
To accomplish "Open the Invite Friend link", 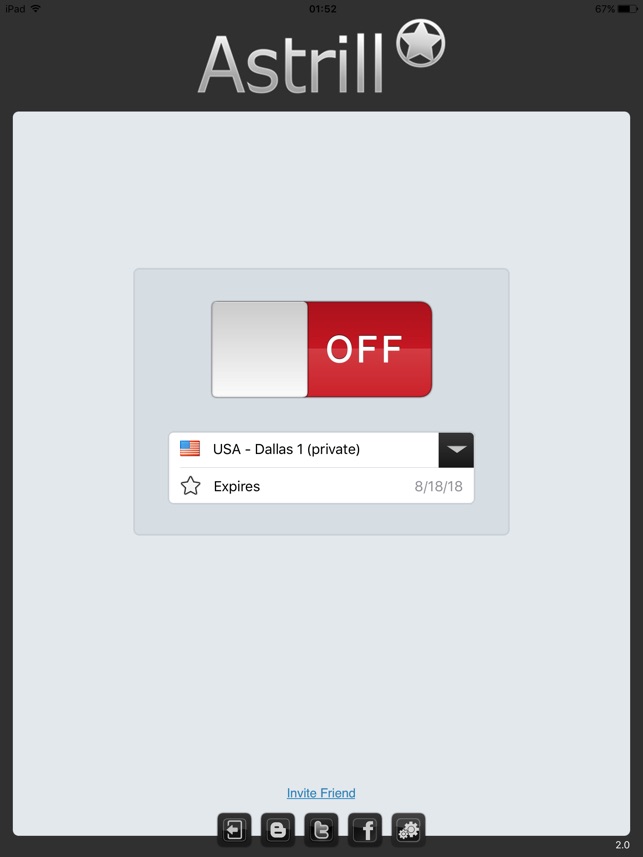I will (x=321, y=793).
